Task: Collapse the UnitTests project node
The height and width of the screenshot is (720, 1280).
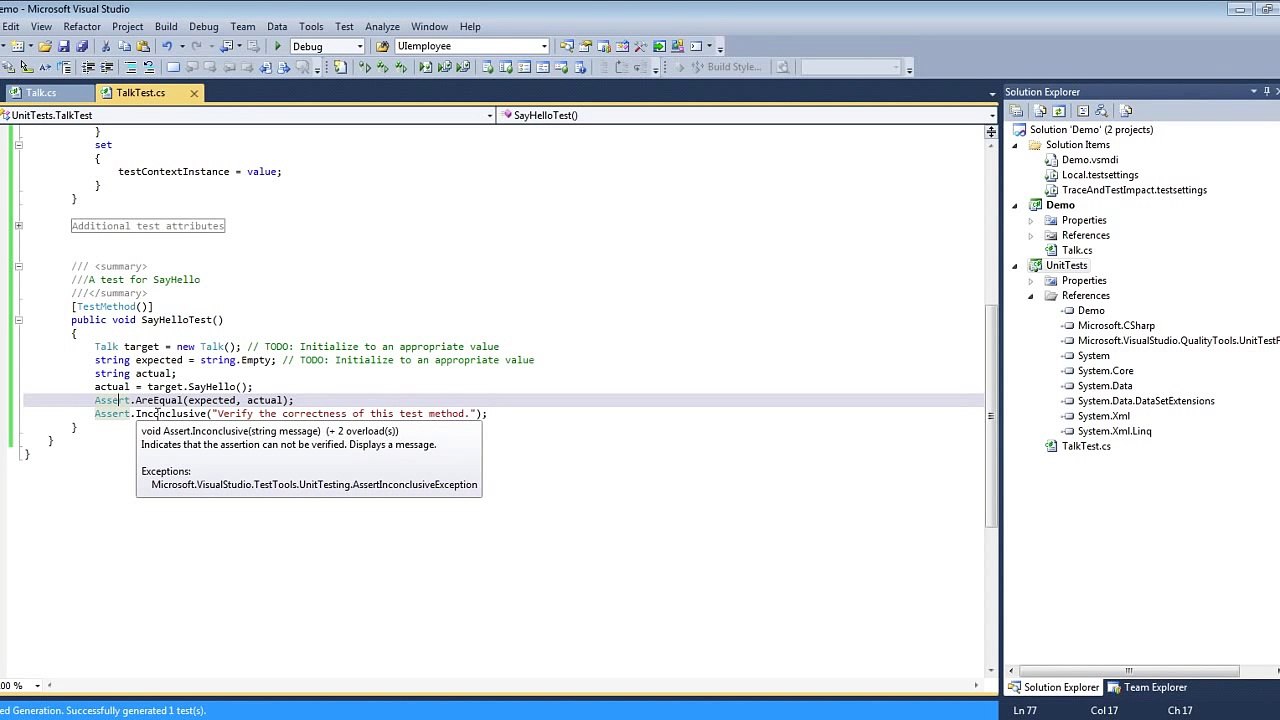Action: pyautogui.click(x=1015, y=265)
